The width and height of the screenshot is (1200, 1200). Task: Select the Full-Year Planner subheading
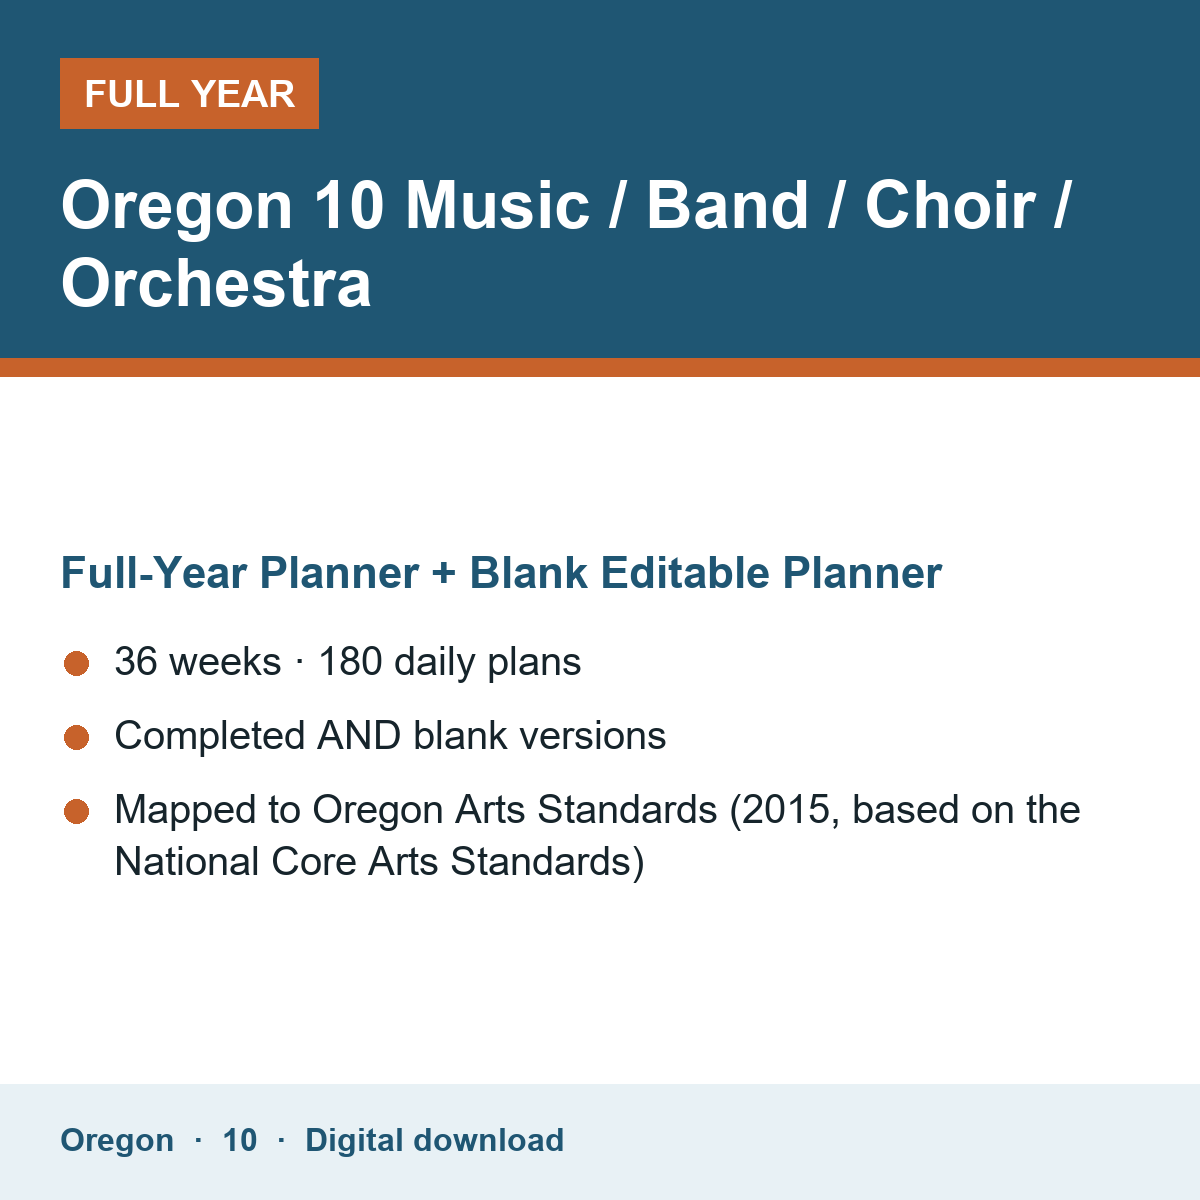coord(501,573)
